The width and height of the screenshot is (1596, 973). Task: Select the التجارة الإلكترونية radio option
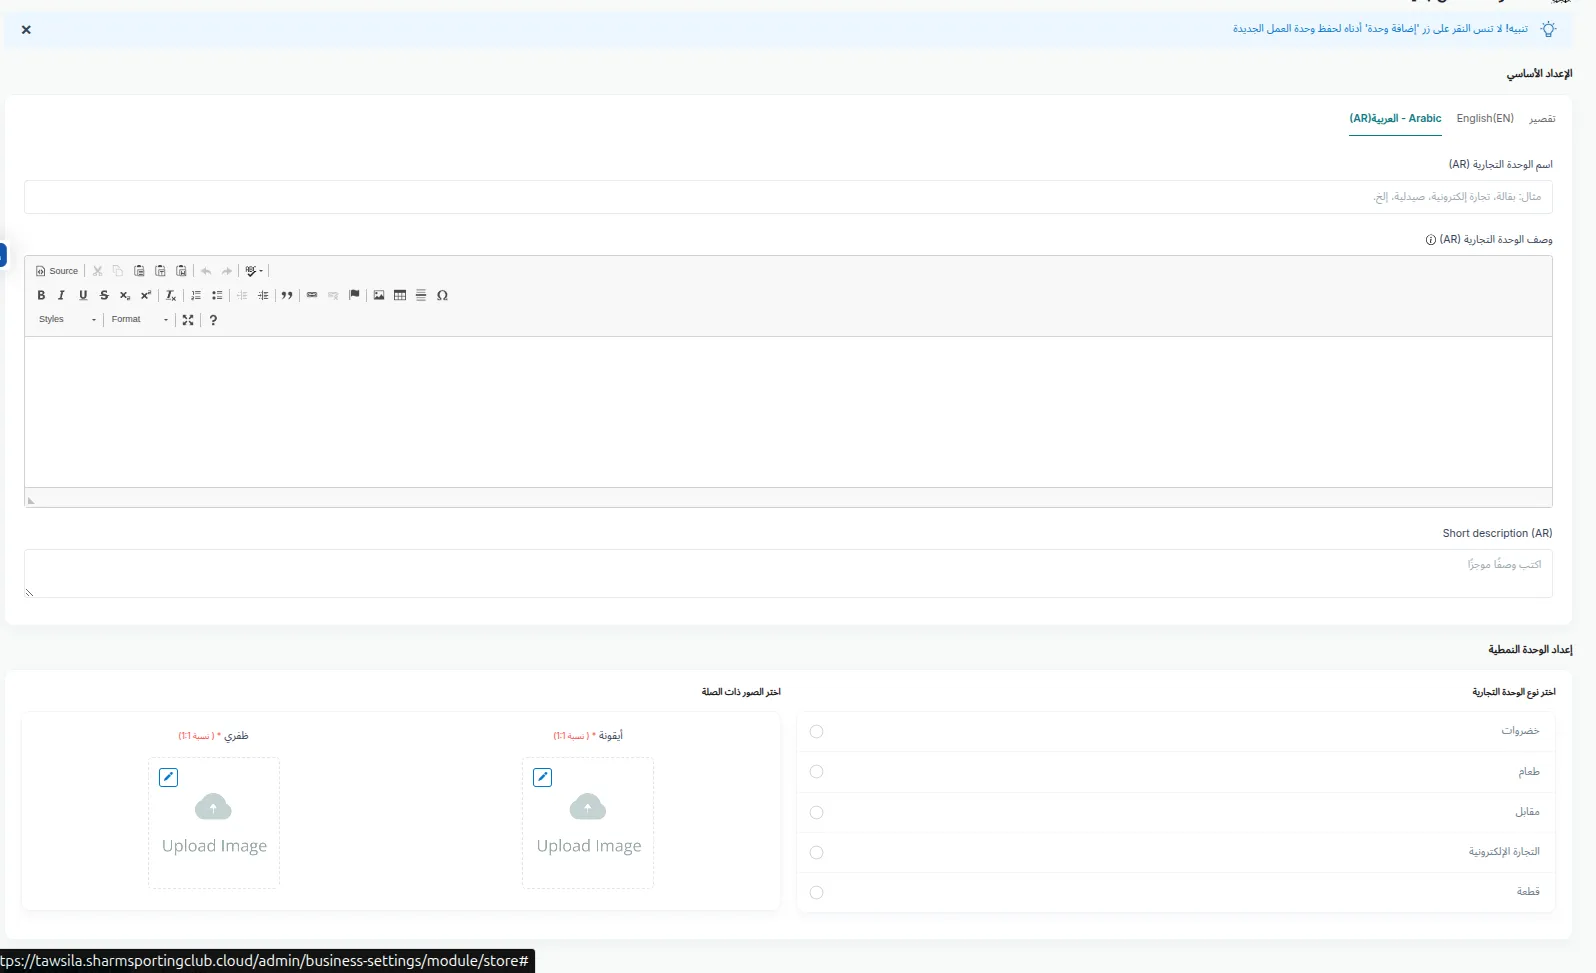coord(817,853)
